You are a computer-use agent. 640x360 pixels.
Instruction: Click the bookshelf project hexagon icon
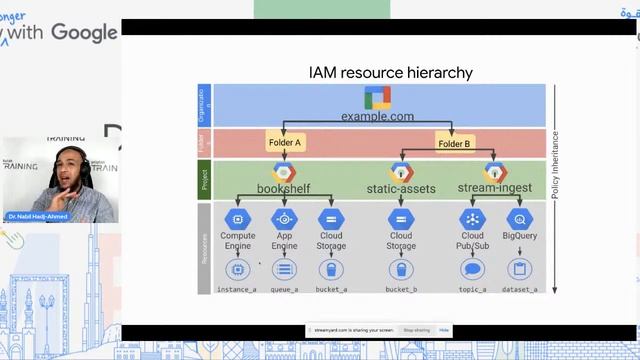tap(284, 173)
